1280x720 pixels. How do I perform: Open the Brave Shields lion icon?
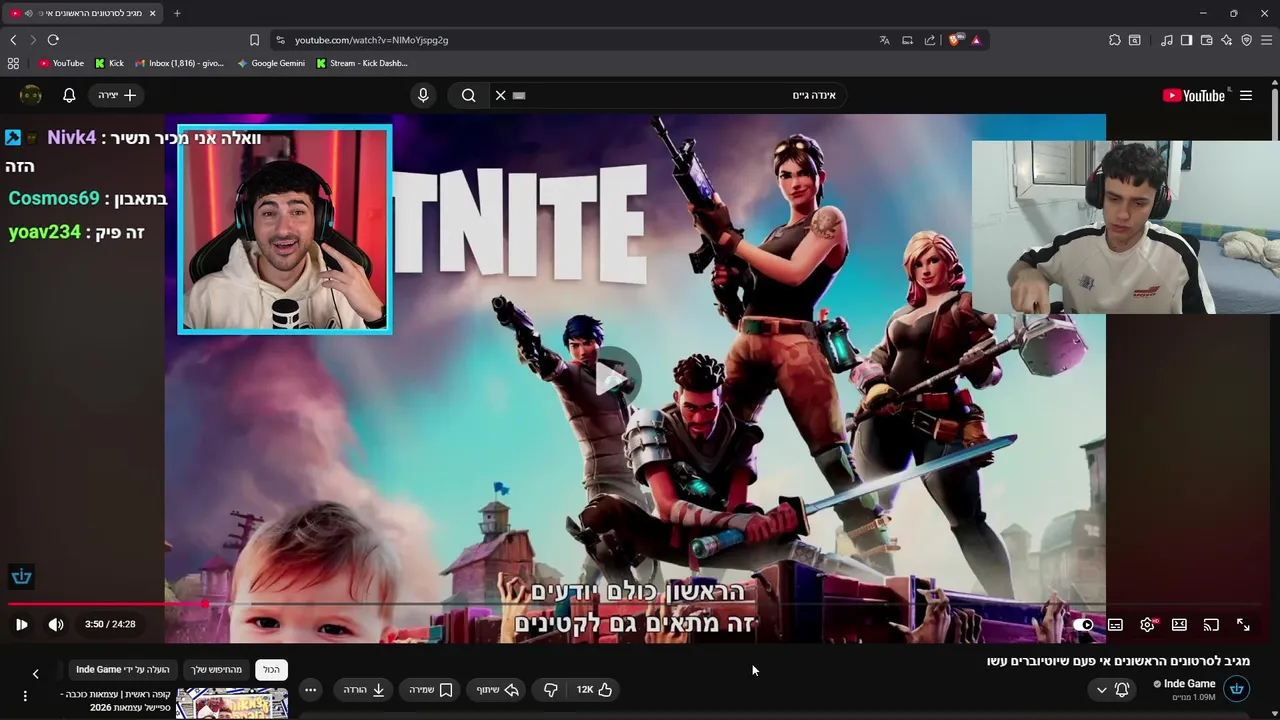pyautogui.click(x=954, y=40)
